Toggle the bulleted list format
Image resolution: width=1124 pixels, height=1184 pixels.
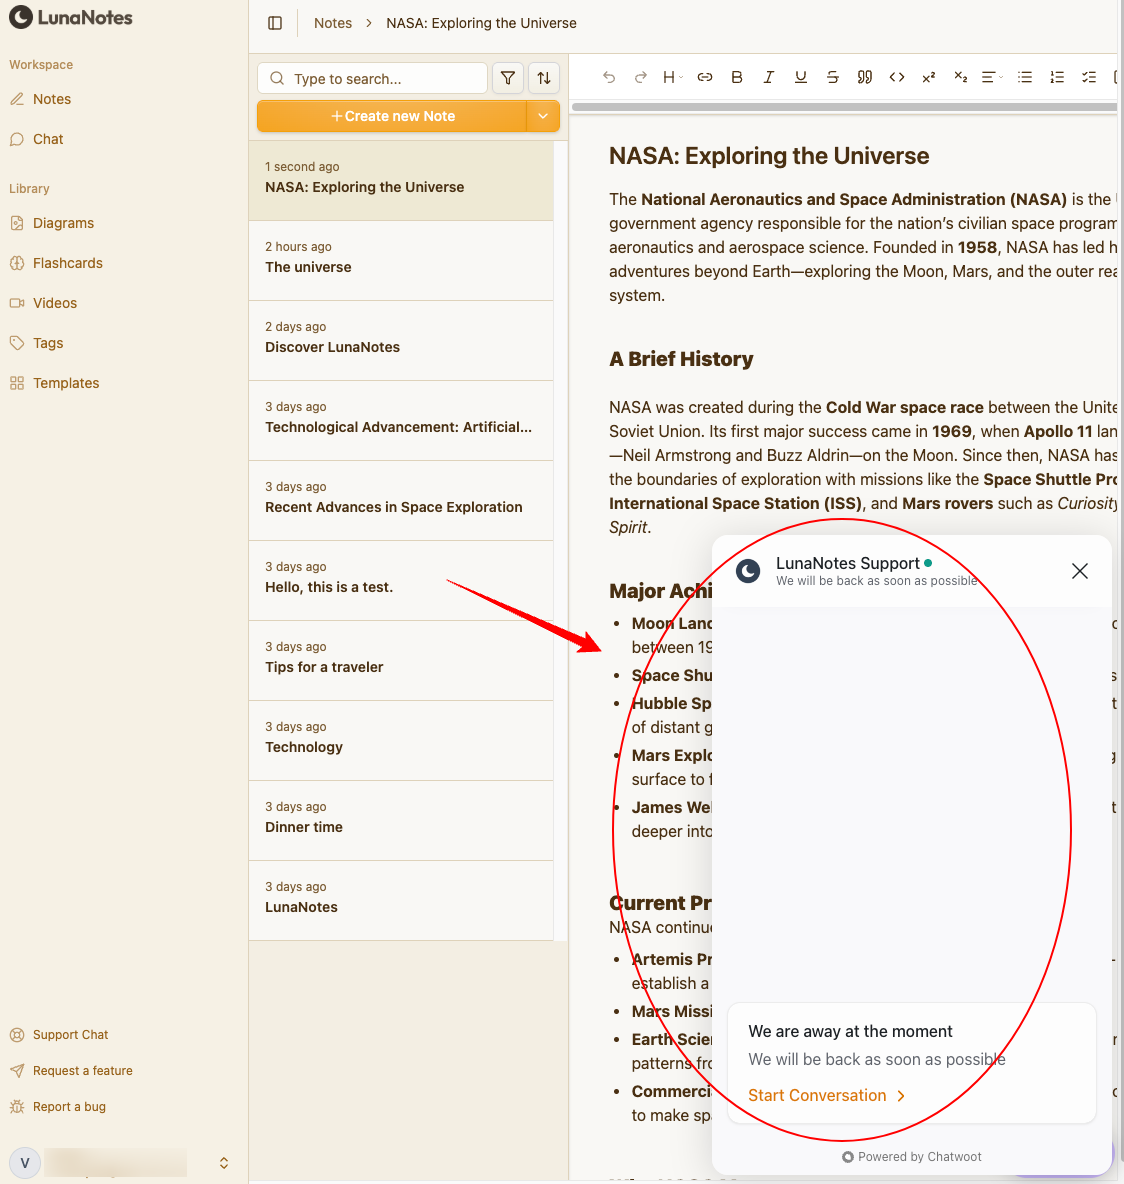pyautogui.click(x=1025, y=77)
